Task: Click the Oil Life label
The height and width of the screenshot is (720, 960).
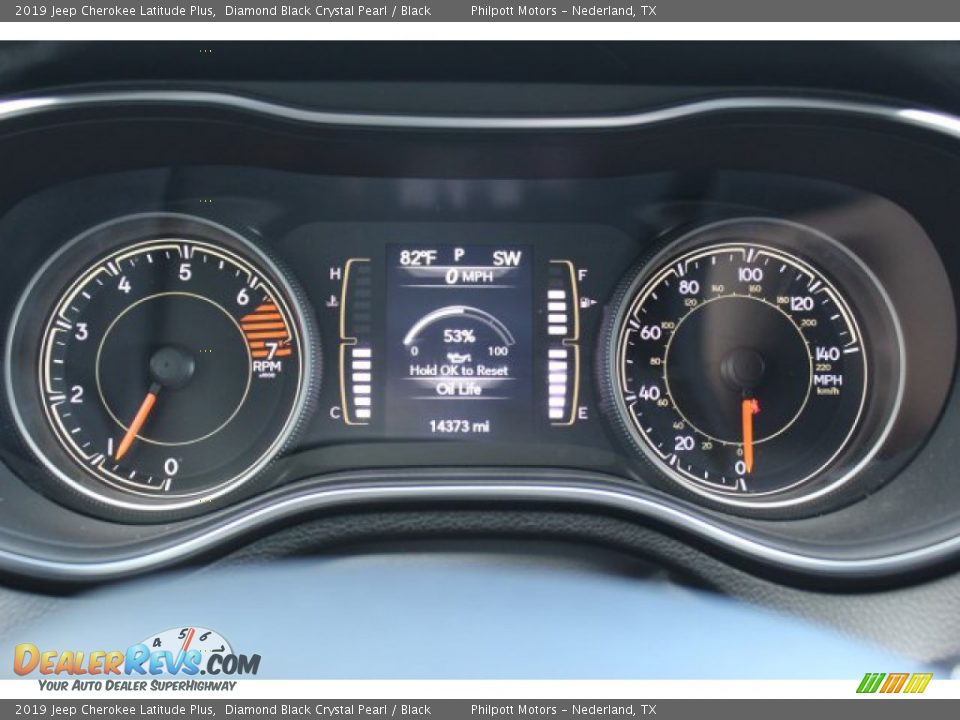Action: click(458, 389)
